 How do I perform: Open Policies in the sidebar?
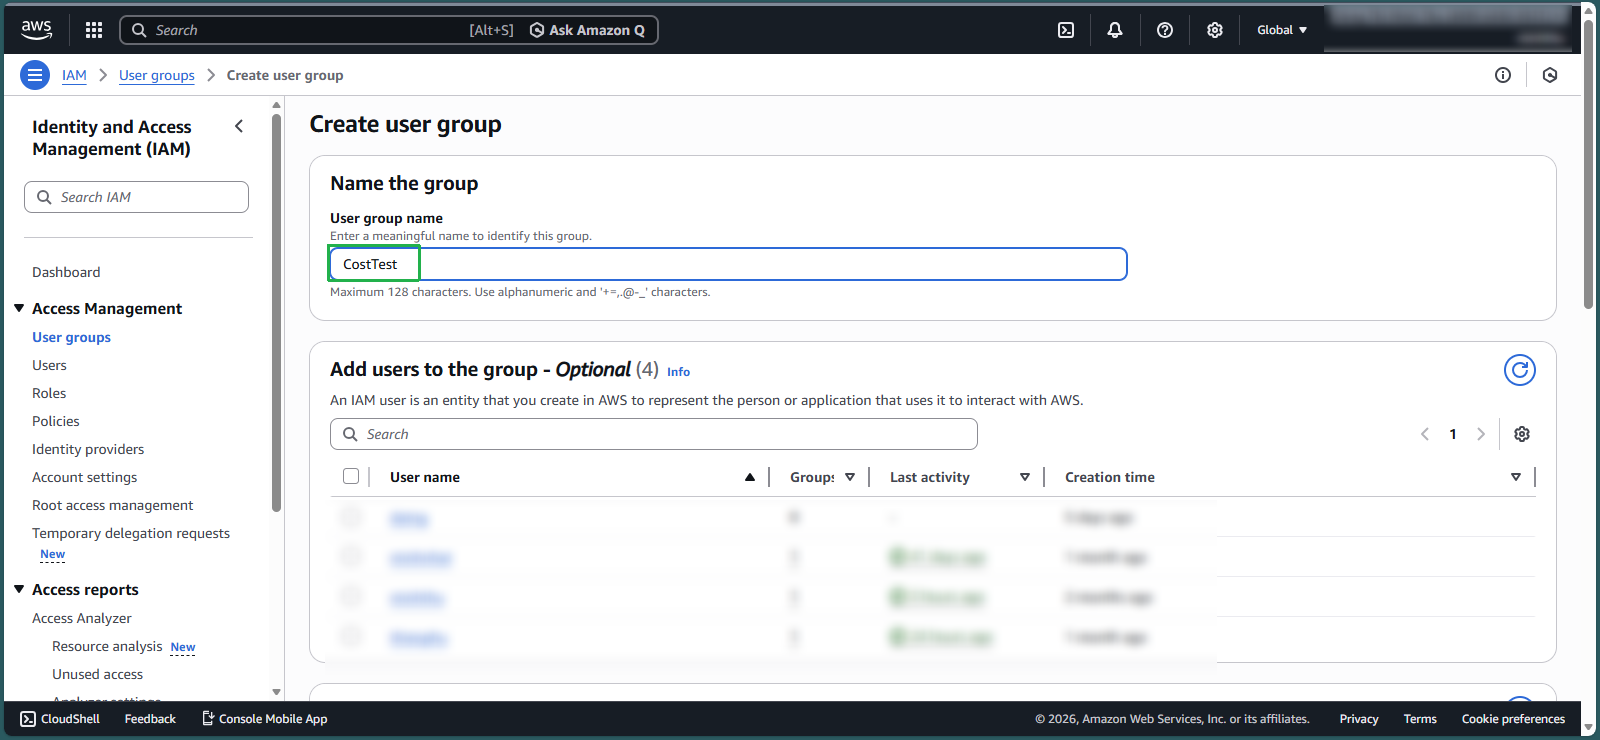56,421
